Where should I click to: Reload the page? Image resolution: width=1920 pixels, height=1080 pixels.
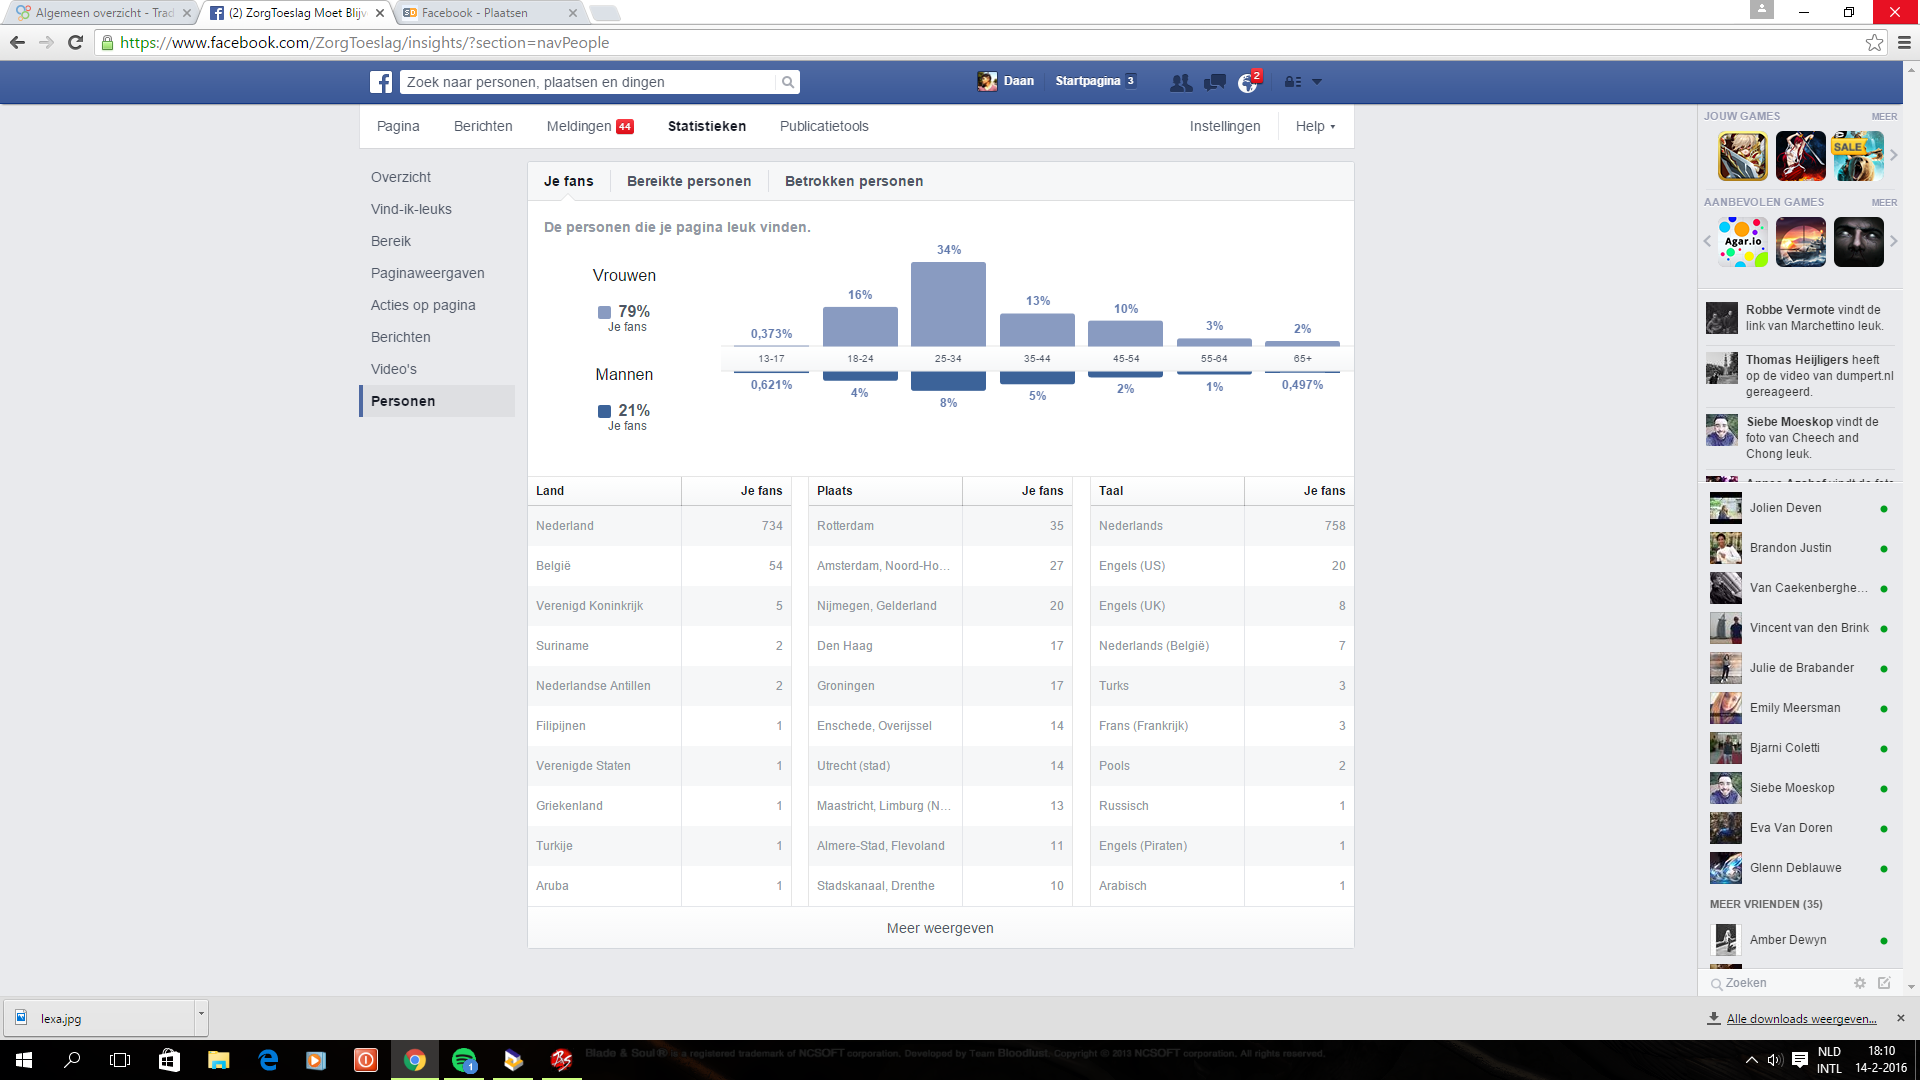[75, 42]
